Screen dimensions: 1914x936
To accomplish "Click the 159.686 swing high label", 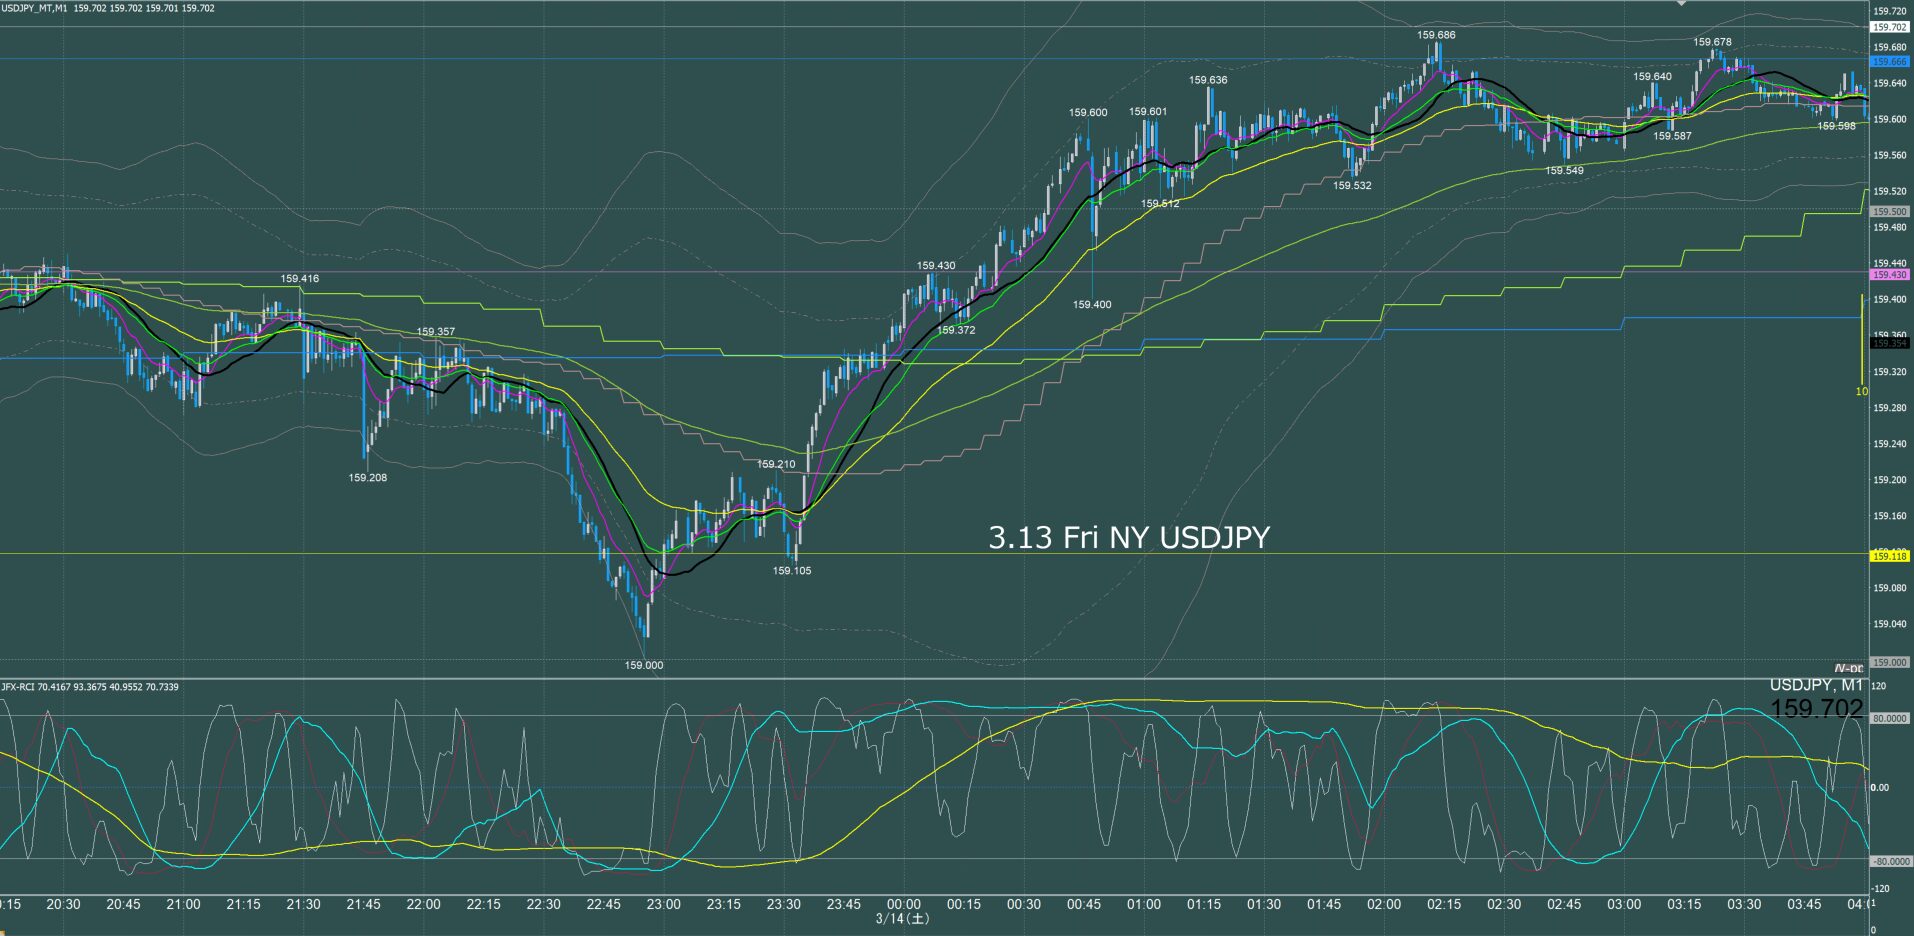I will click(1436, 35).
